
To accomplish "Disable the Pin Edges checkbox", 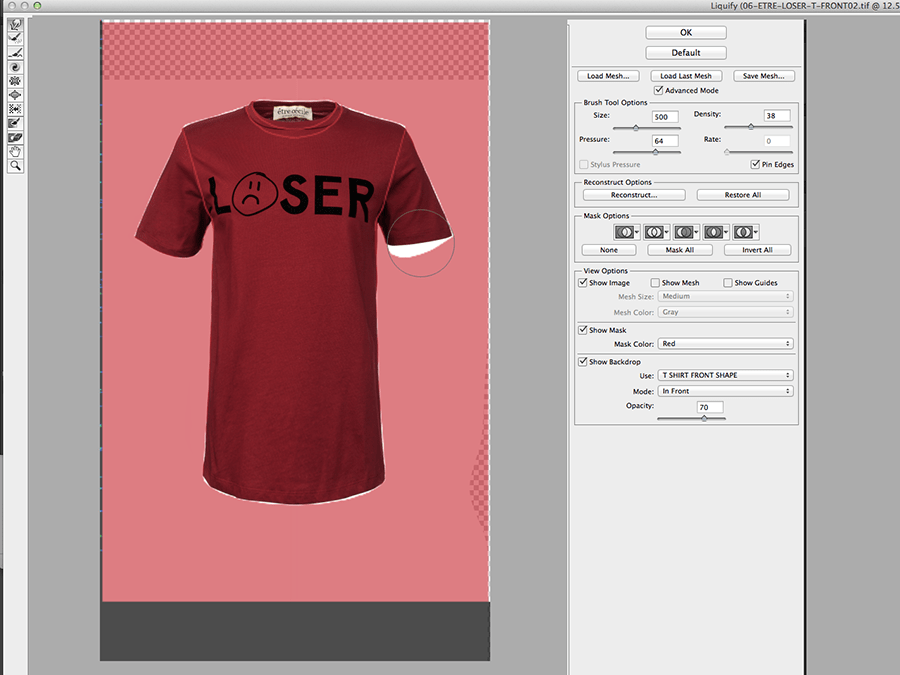I will (x=755, y=164).
